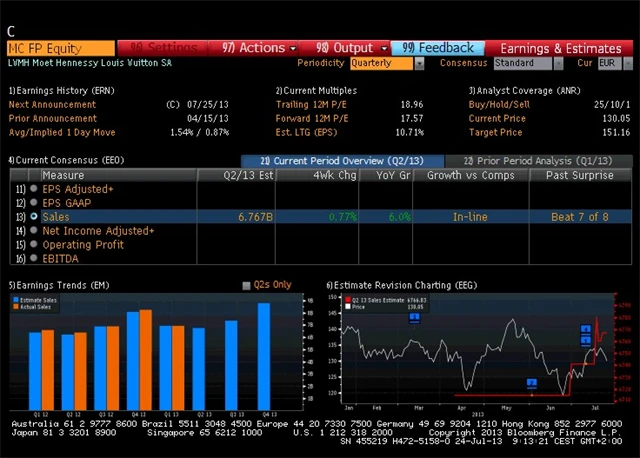Screen dimensions: 640x458
Task: Select the EPS Adjusted+ radio button
Action: [x=34, y=188]
